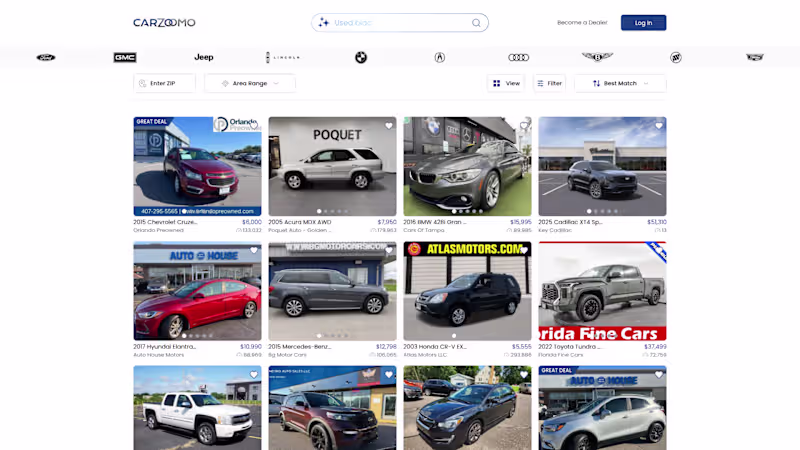Click the grid View icon

(496, 83)
